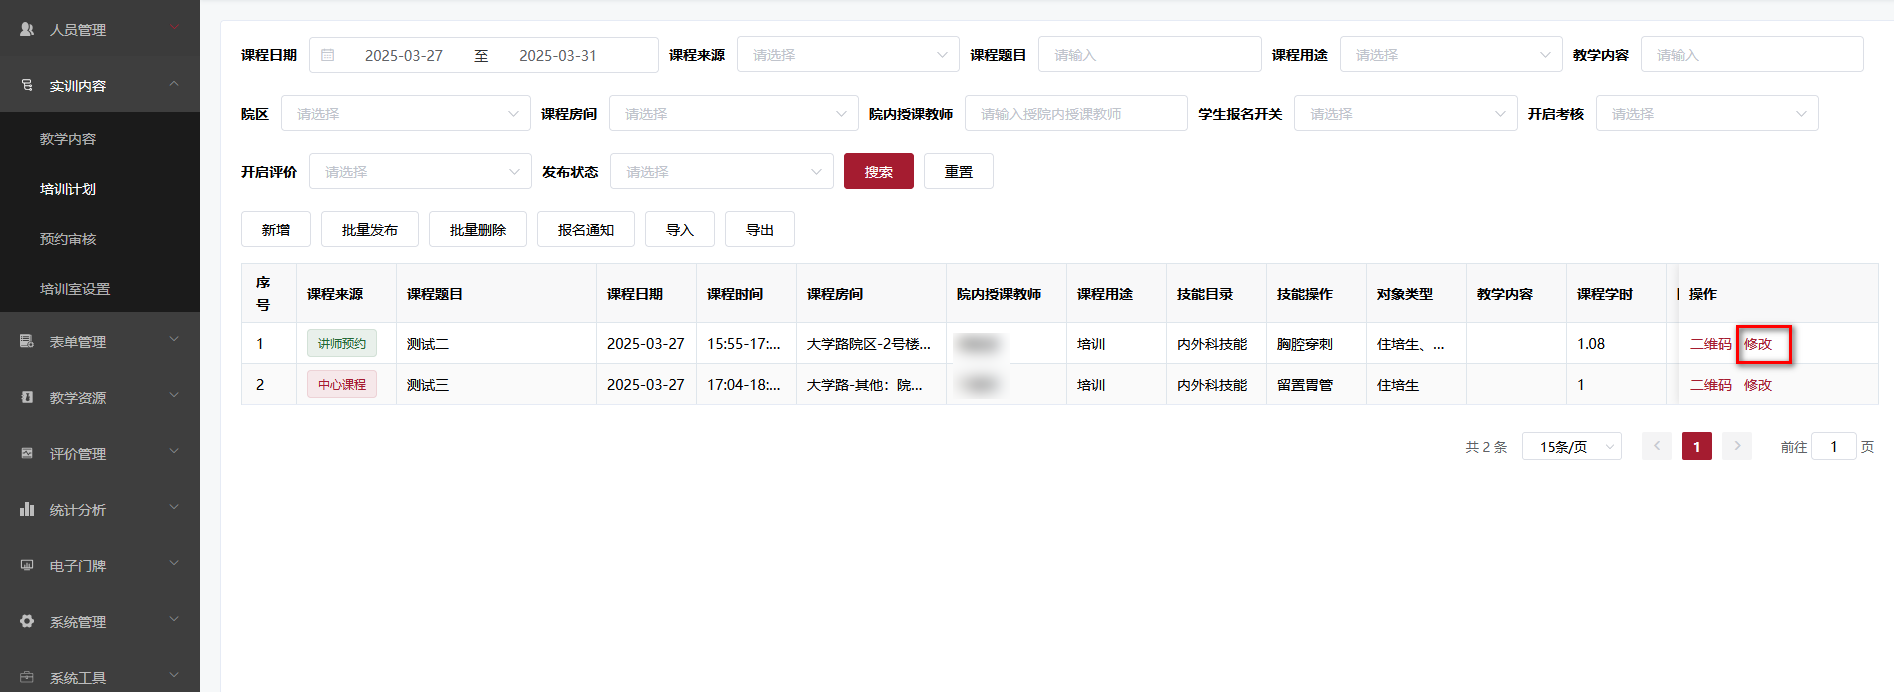Click the 新增 button
The height and width of the screenshot is (692, 1894).
click(276, 230)
